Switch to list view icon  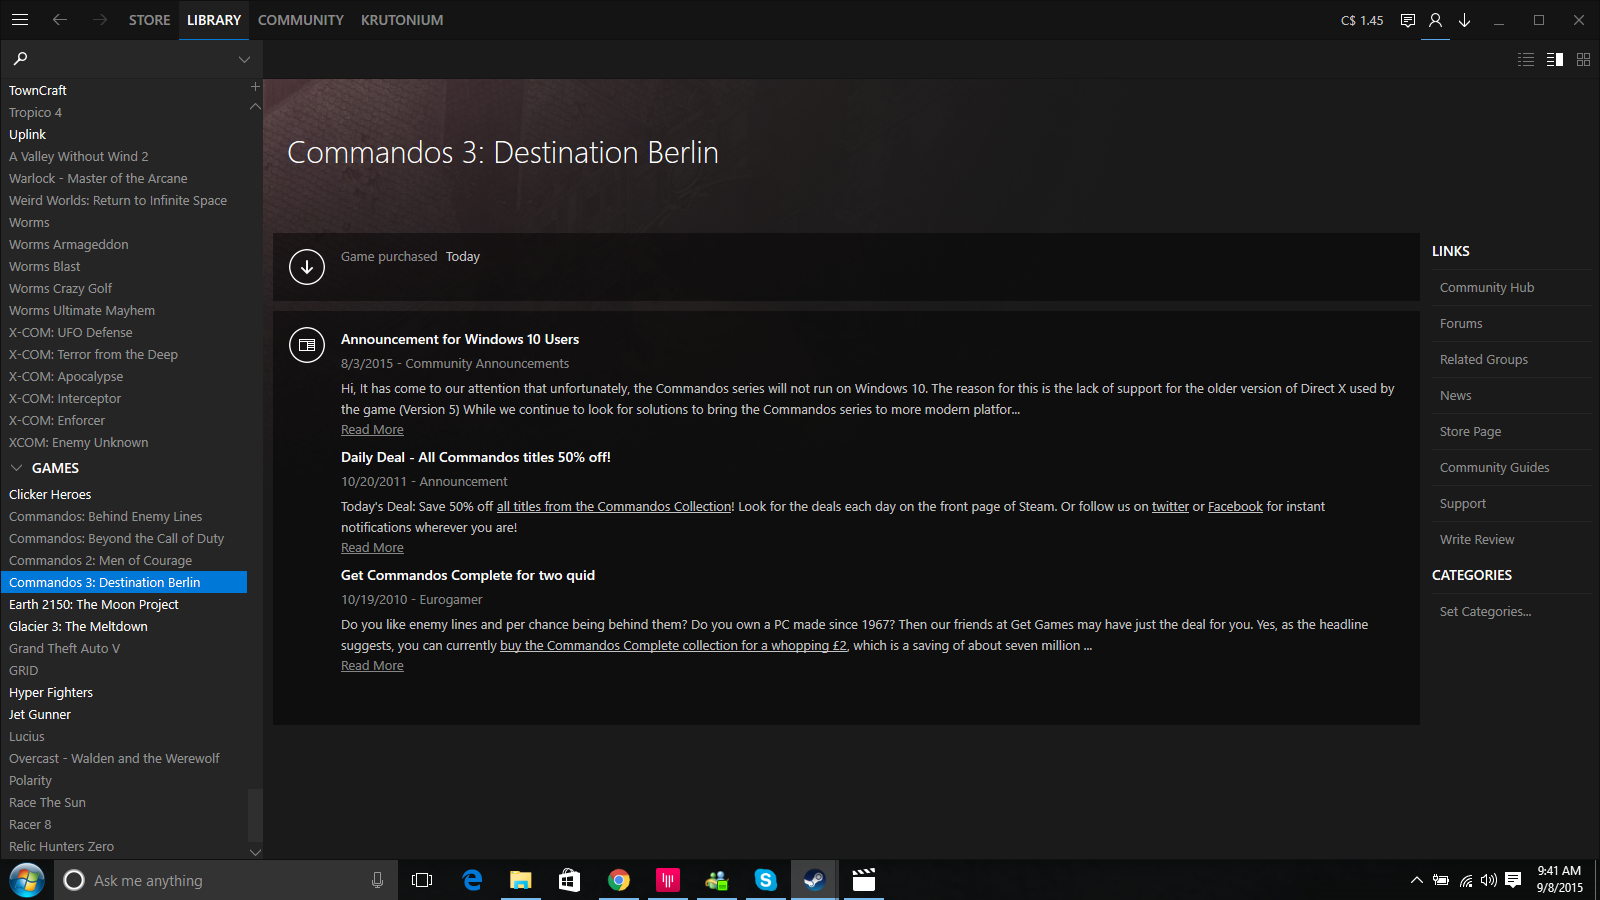click(x=1526, y=60)
